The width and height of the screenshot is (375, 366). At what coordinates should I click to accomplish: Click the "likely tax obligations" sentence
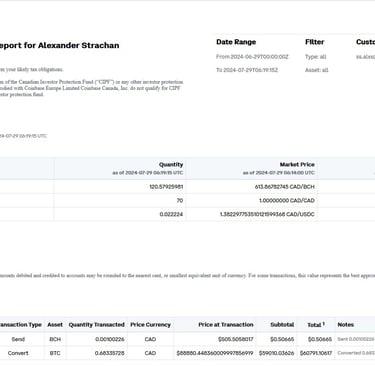point(32,70)
